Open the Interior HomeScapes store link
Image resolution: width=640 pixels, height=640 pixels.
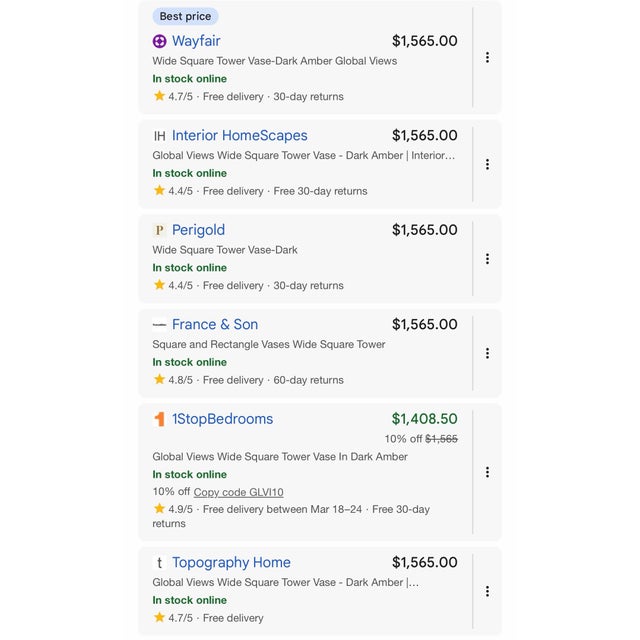point(239,136)
